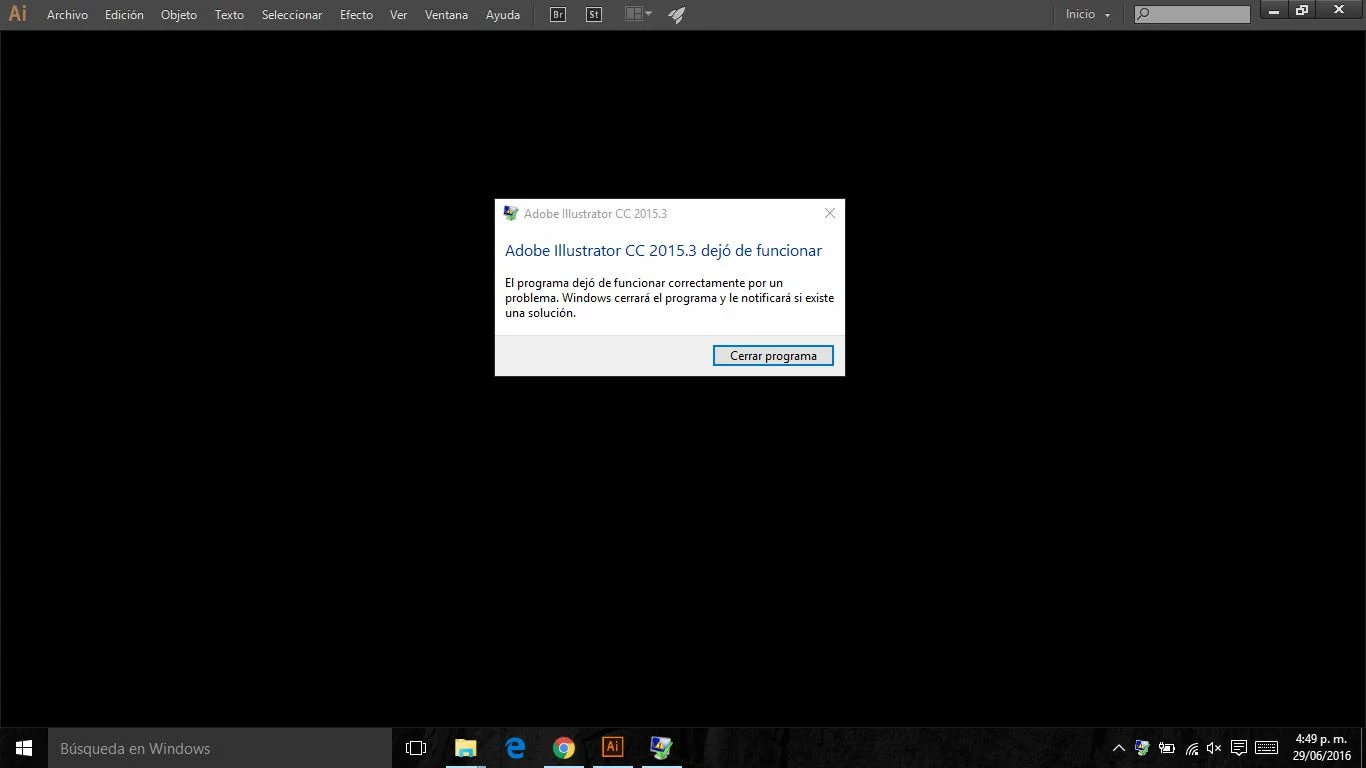Open the Texto menu

(x=229, y=15)
